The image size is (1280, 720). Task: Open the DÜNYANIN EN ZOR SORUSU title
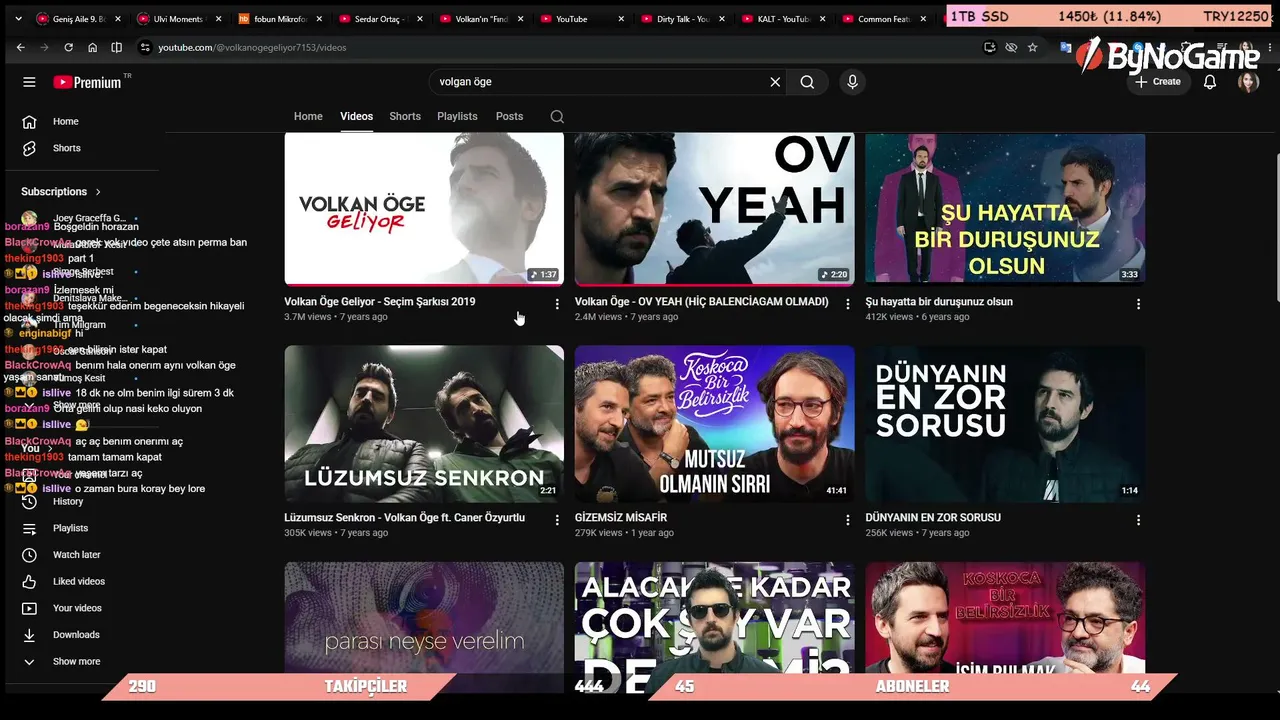coord(933,518)
